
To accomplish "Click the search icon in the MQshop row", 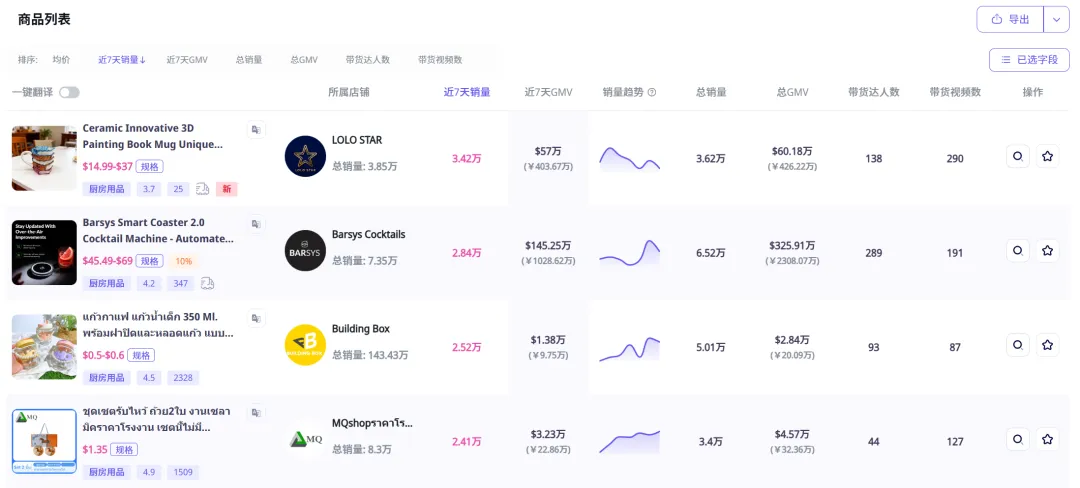I will coord(1017,440).
